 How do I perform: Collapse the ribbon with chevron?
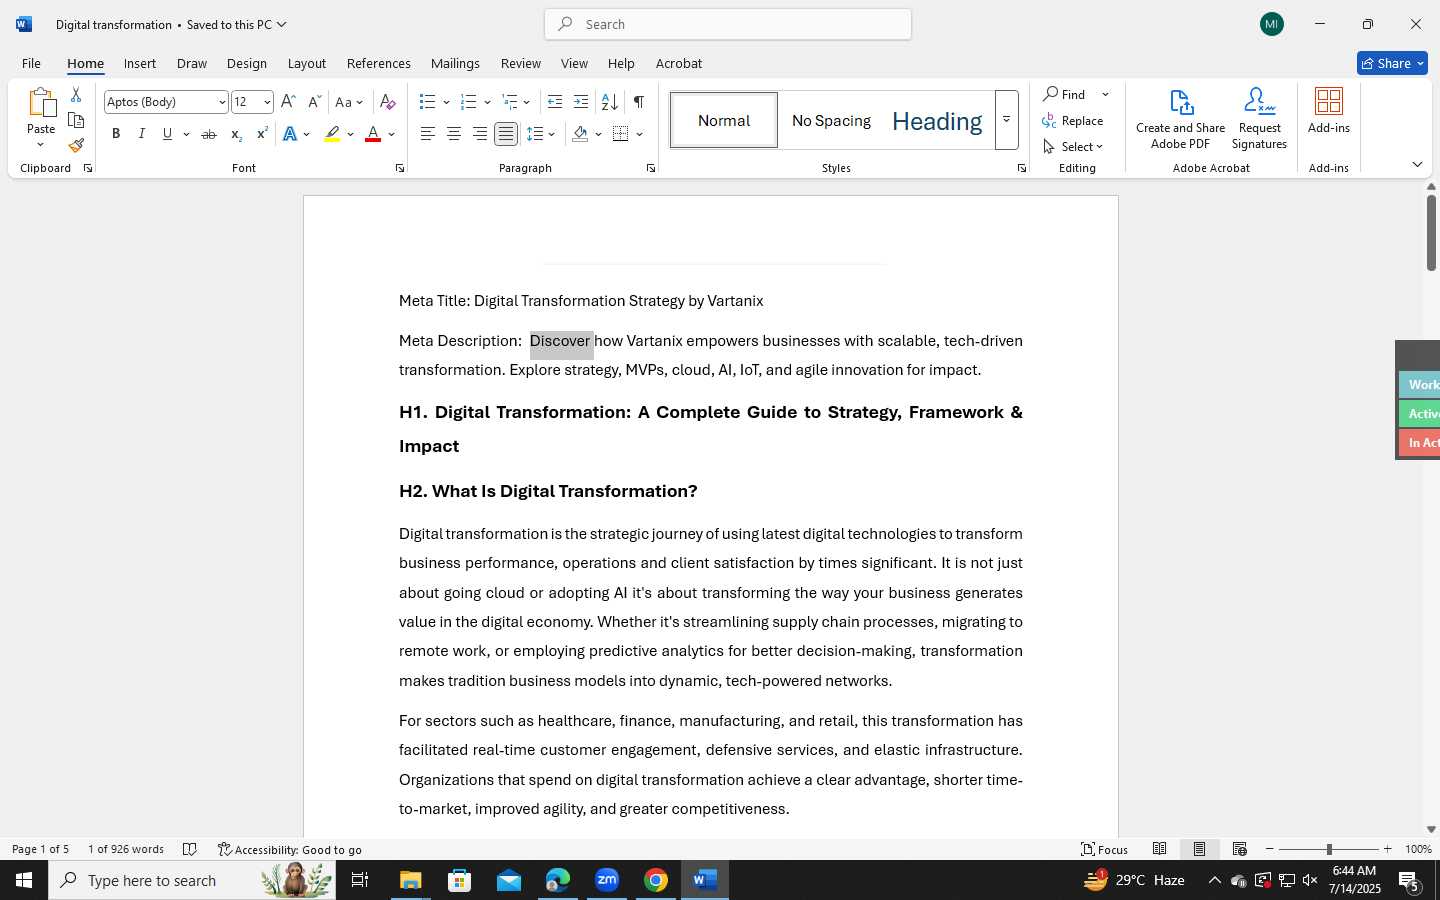(x=1417, y=164)
